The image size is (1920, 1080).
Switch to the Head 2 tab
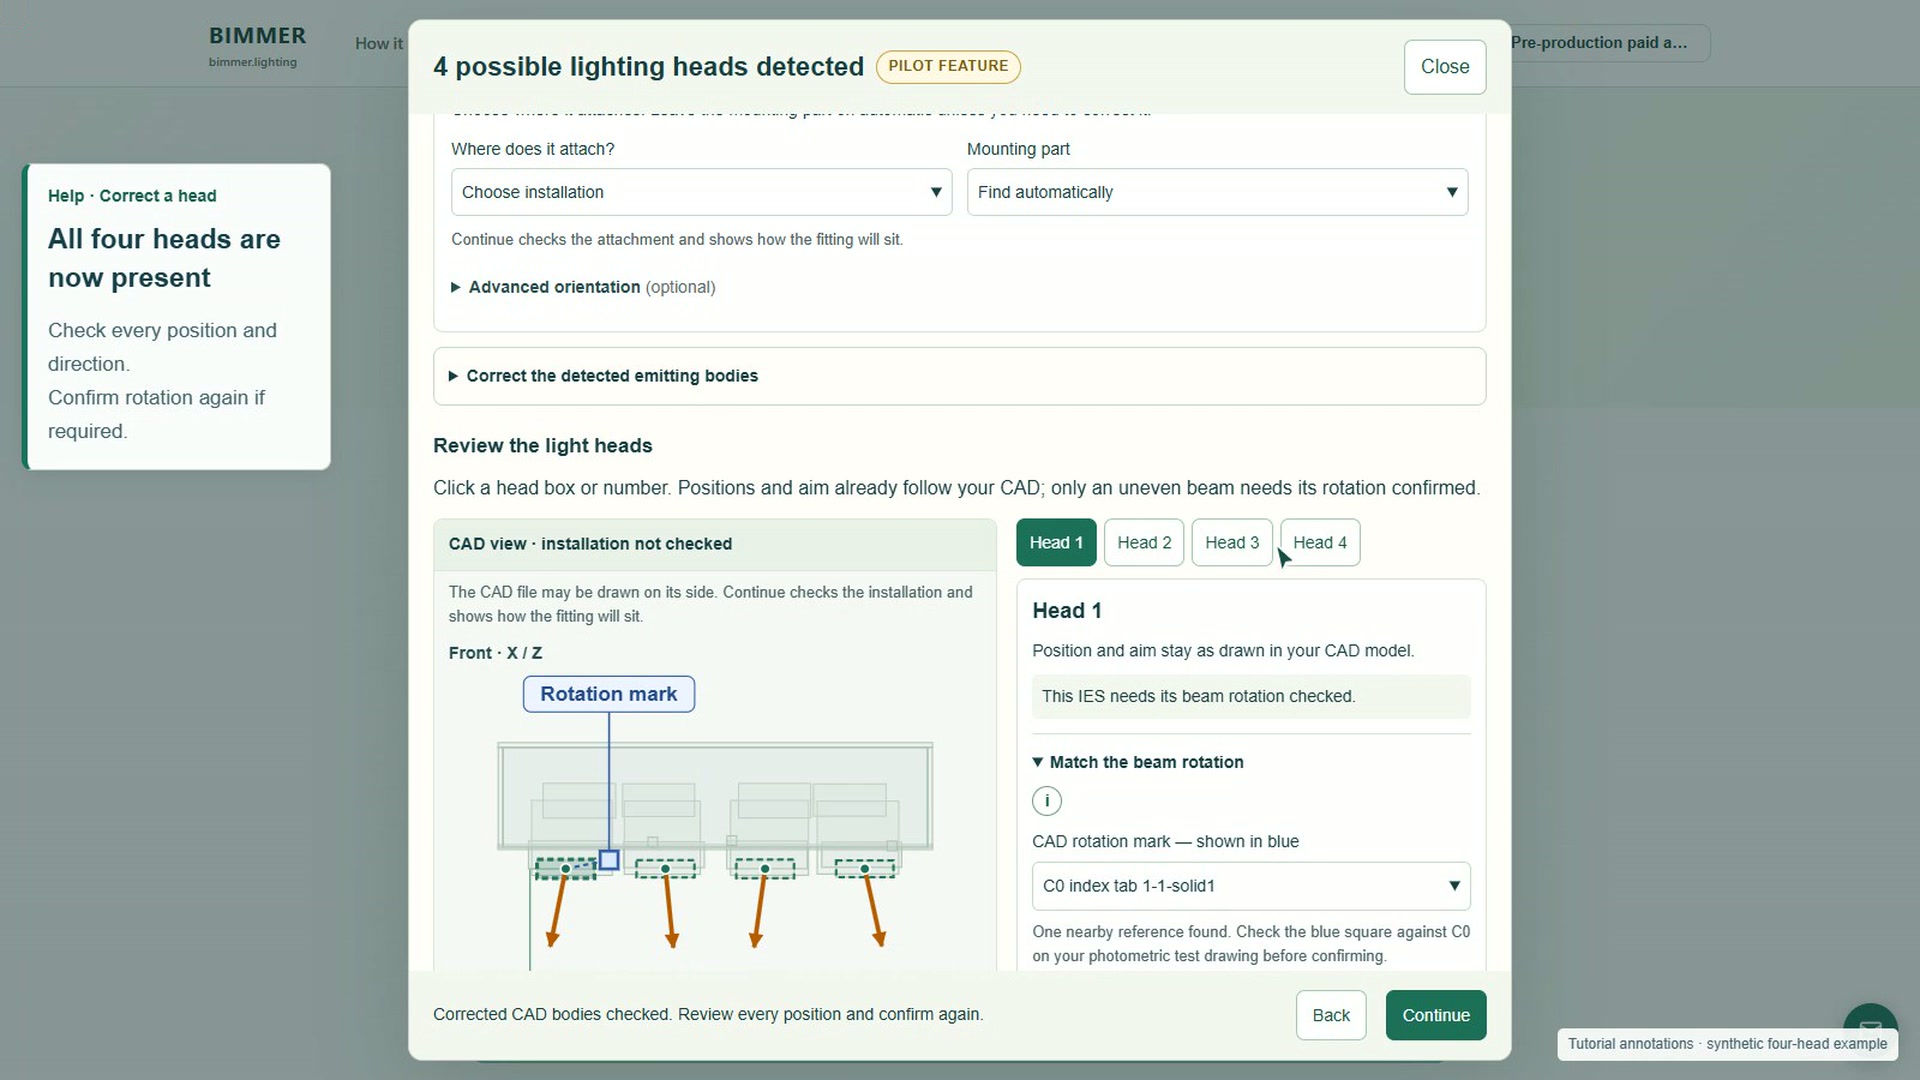tap(1144, 543)
